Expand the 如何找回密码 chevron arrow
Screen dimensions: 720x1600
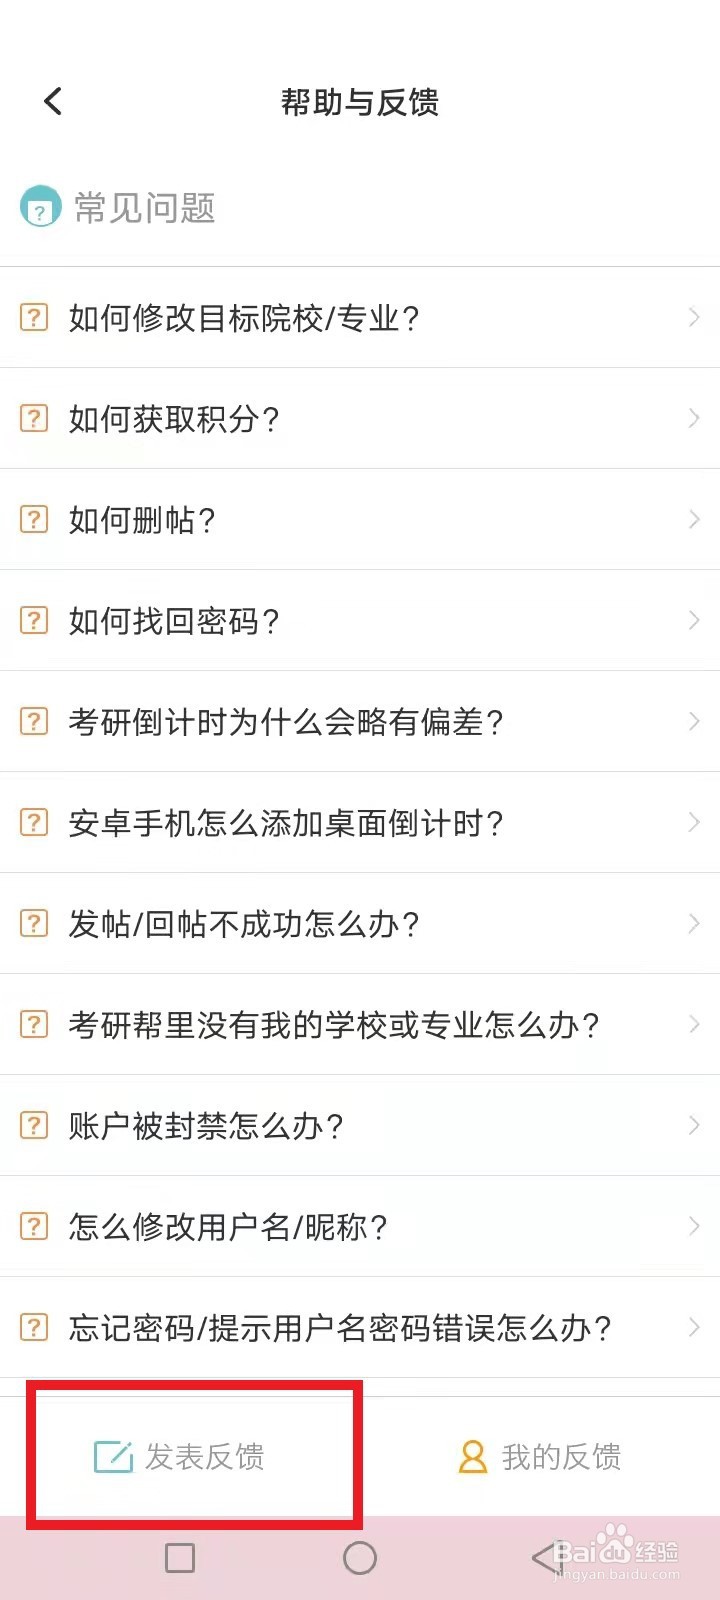(x=694, y=620)
